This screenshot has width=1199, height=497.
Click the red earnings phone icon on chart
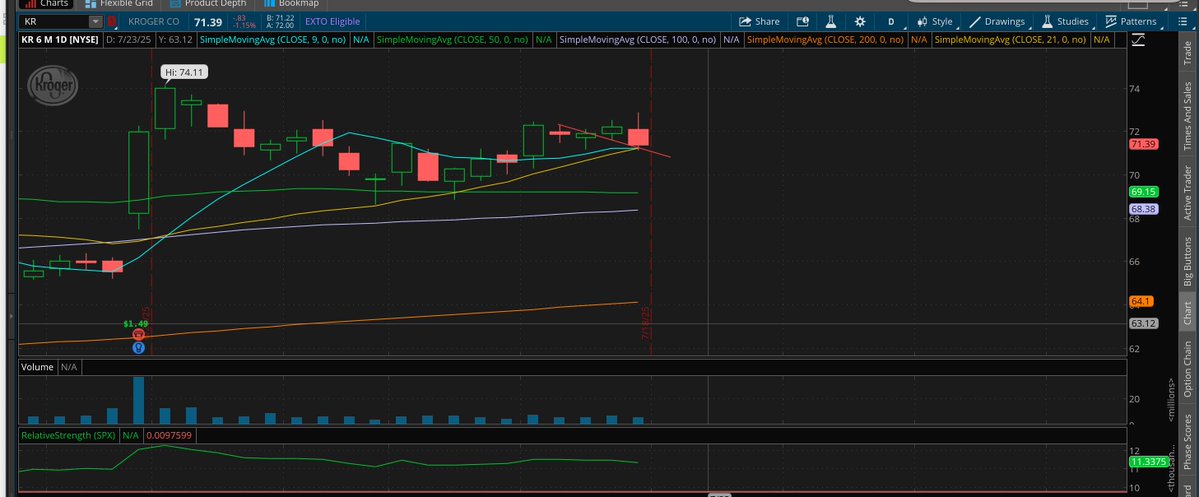138,335
